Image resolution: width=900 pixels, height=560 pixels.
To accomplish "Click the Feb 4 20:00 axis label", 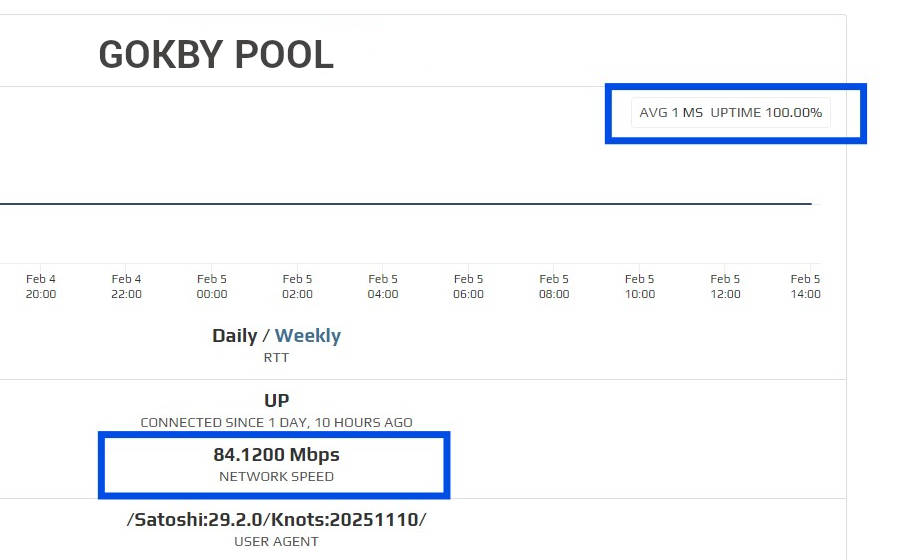I will click(41, 286).
